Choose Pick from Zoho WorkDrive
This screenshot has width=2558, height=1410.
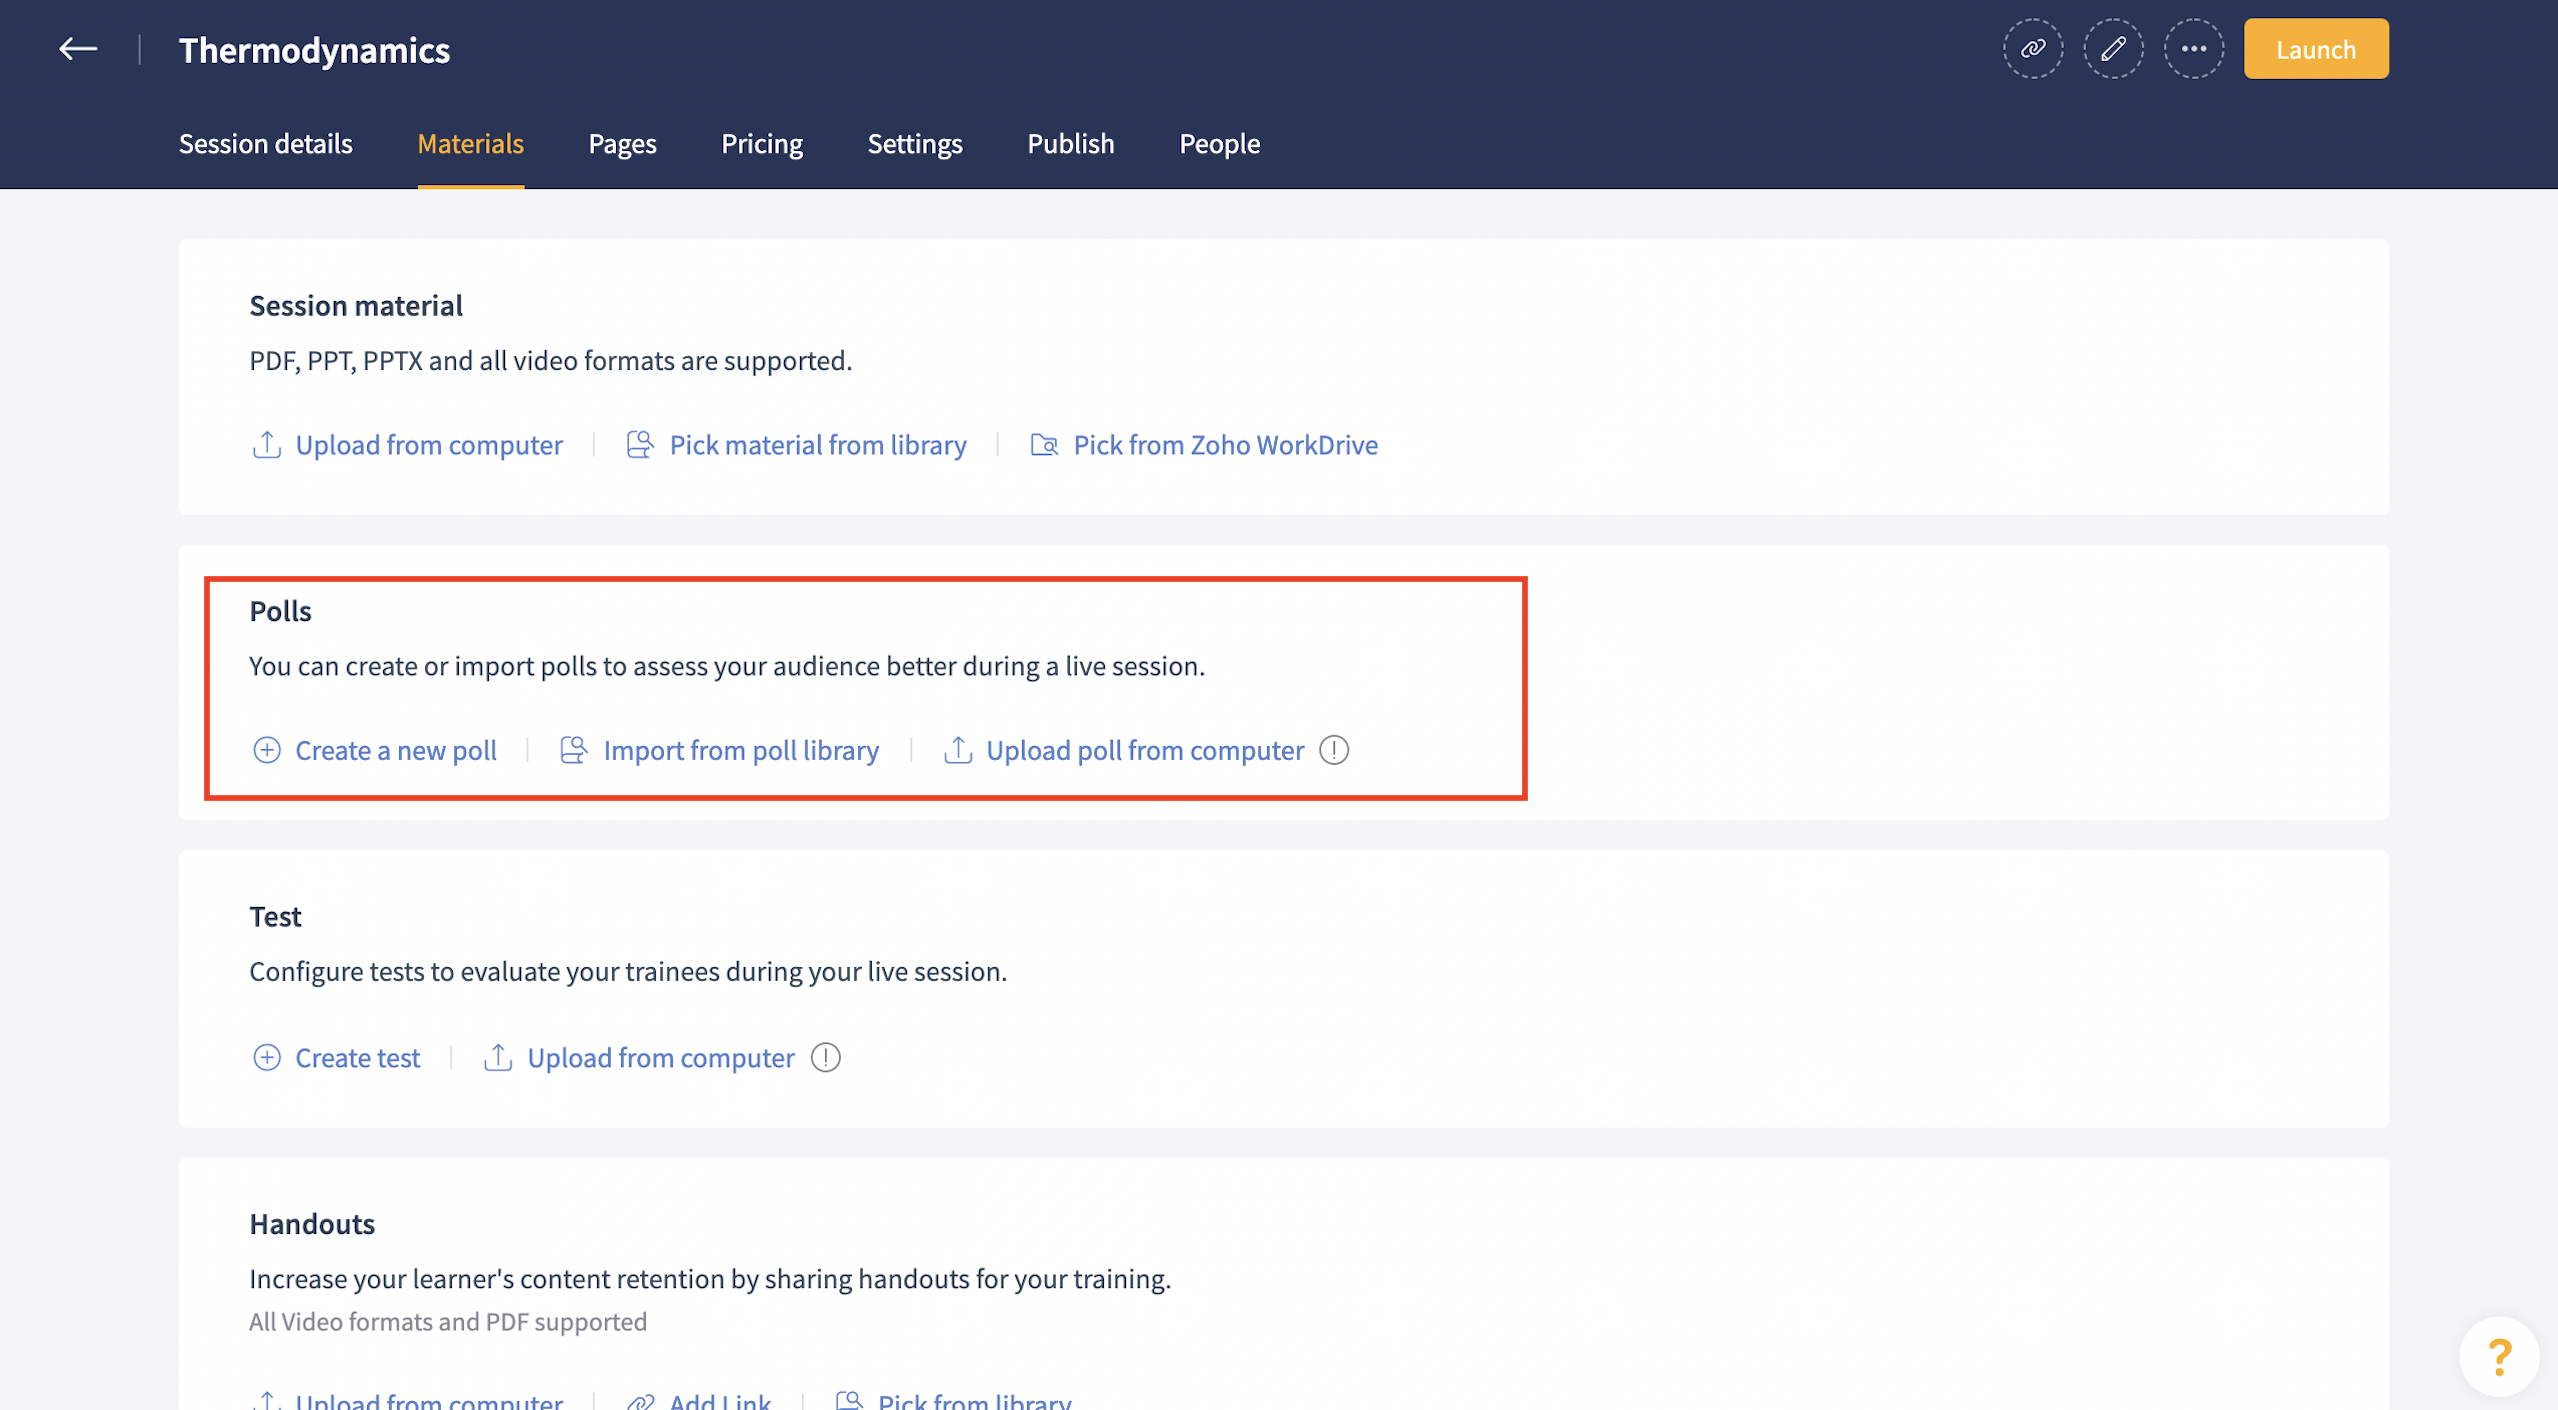click(1204, 445)
